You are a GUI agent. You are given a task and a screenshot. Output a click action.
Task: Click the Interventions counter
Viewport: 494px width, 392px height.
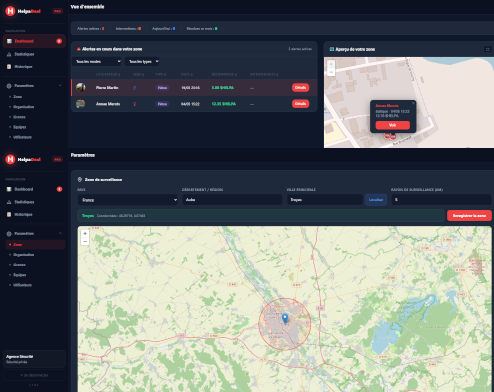pos(128,29)
